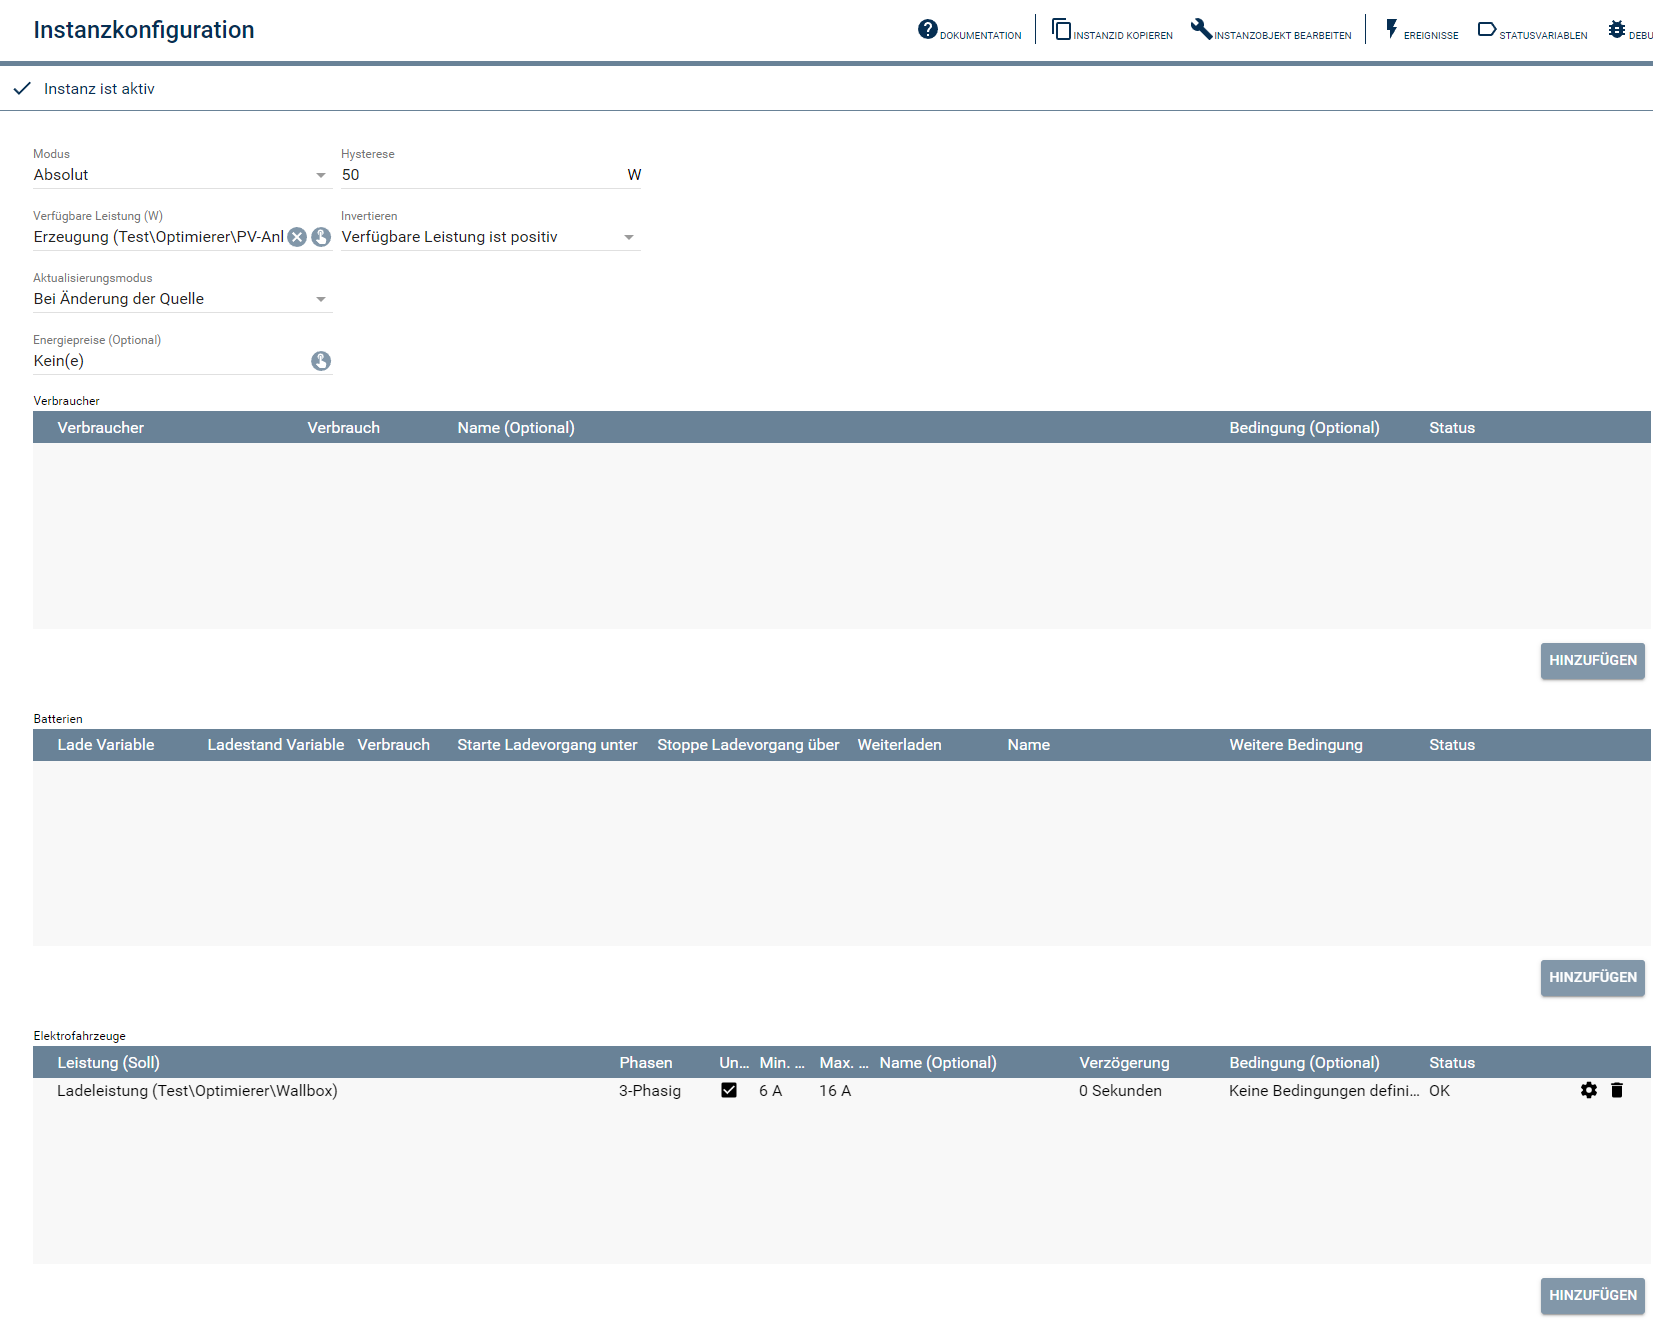Screen dimensions: 1653x1335
Task: Click the Instanzid kopieren copy icon
Action: (x=1061, y=29)
